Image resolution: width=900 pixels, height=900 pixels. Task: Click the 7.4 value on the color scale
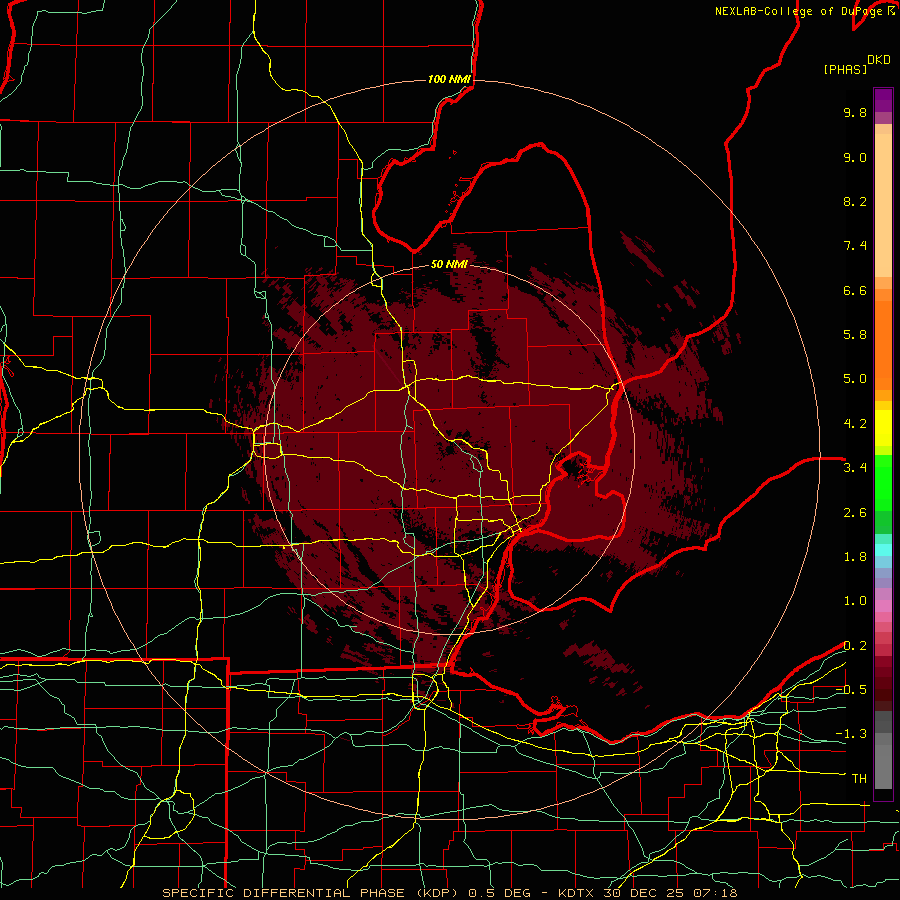pos(855,246)
